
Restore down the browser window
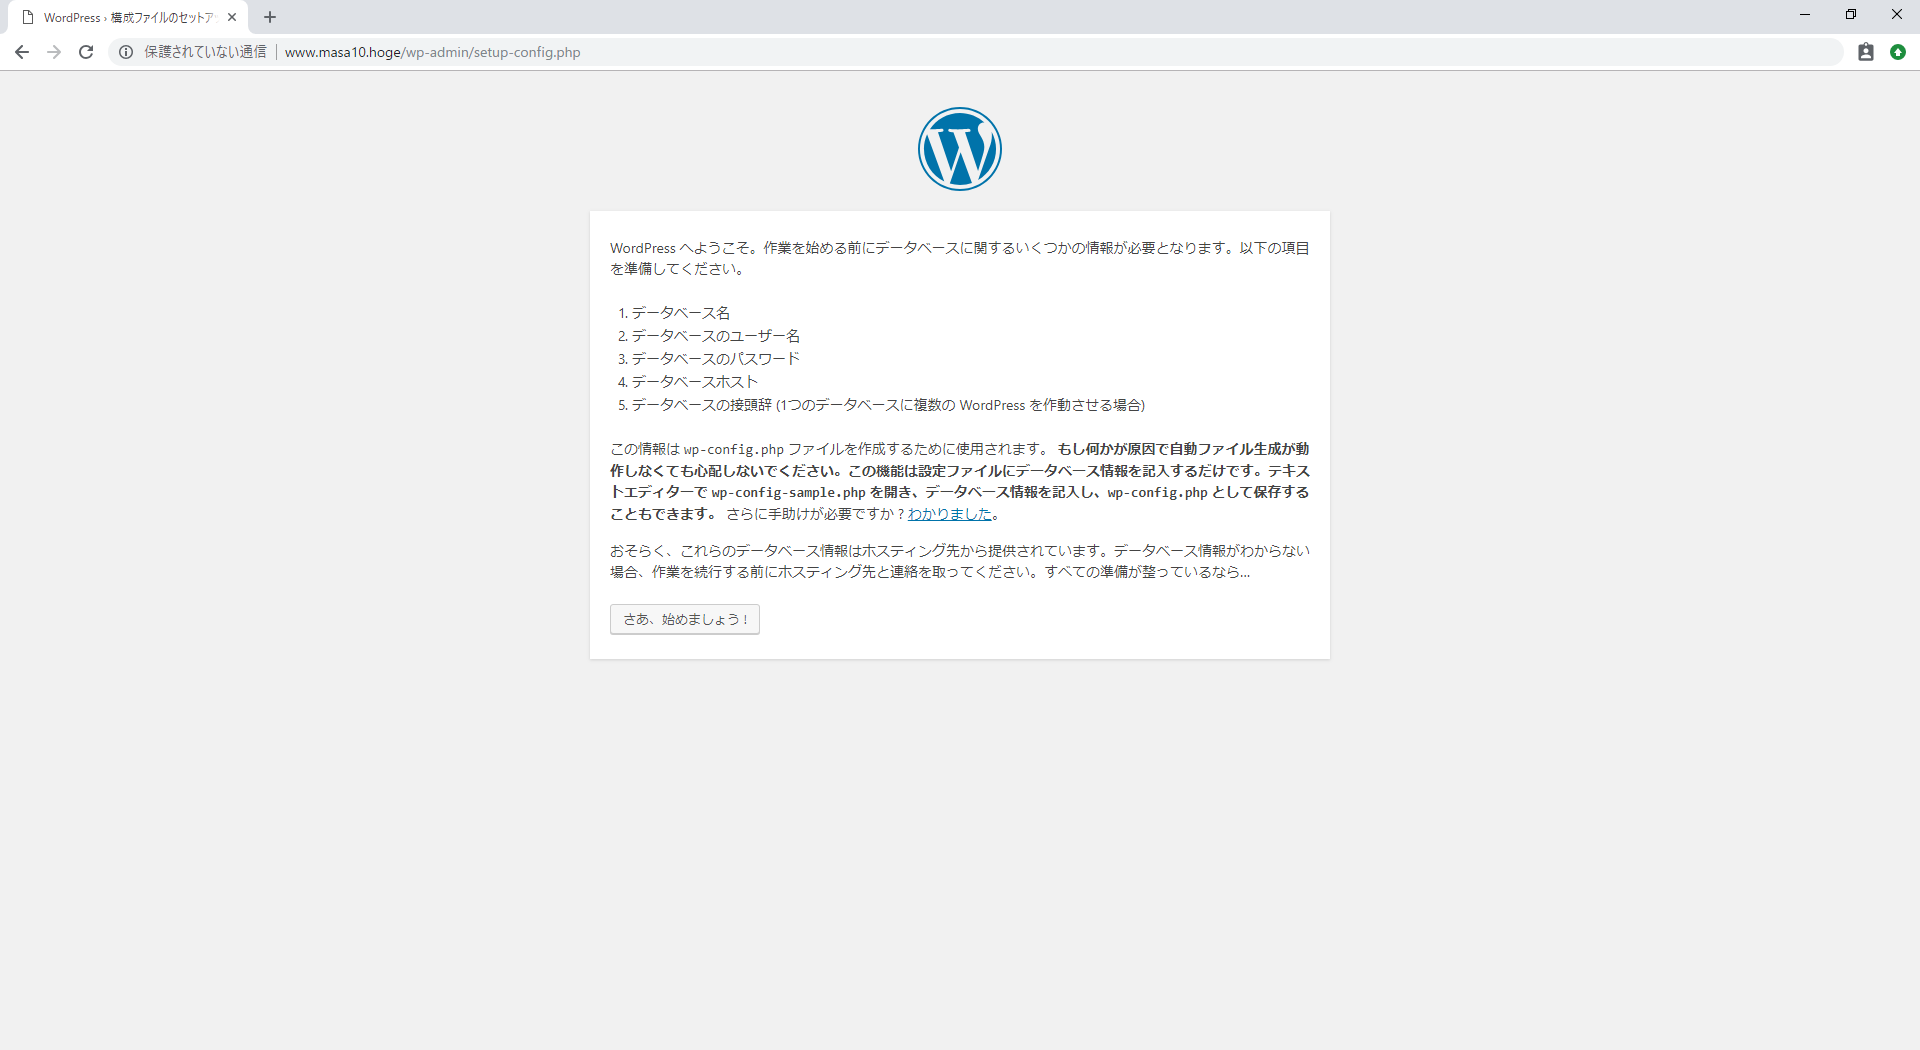[1851, 15]
